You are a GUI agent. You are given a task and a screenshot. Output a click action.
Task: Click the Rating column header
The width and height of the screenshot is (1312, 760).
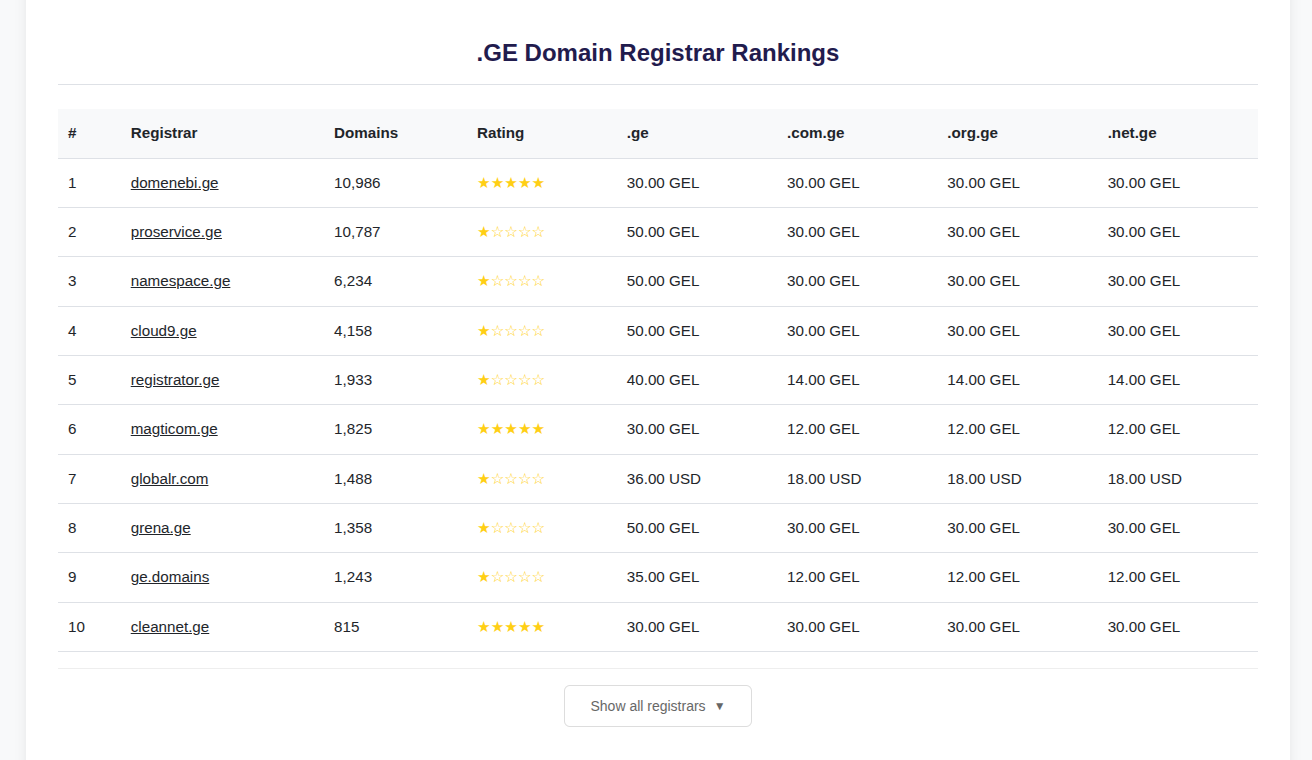[500, 132]
